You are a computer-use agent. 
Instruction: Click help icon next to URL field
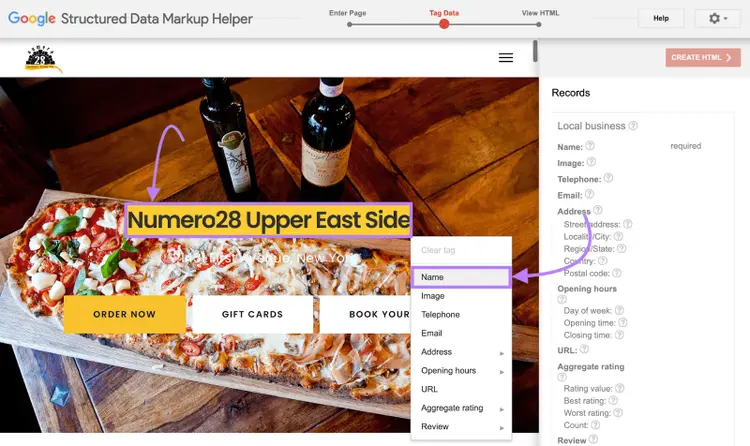[585, 349]
